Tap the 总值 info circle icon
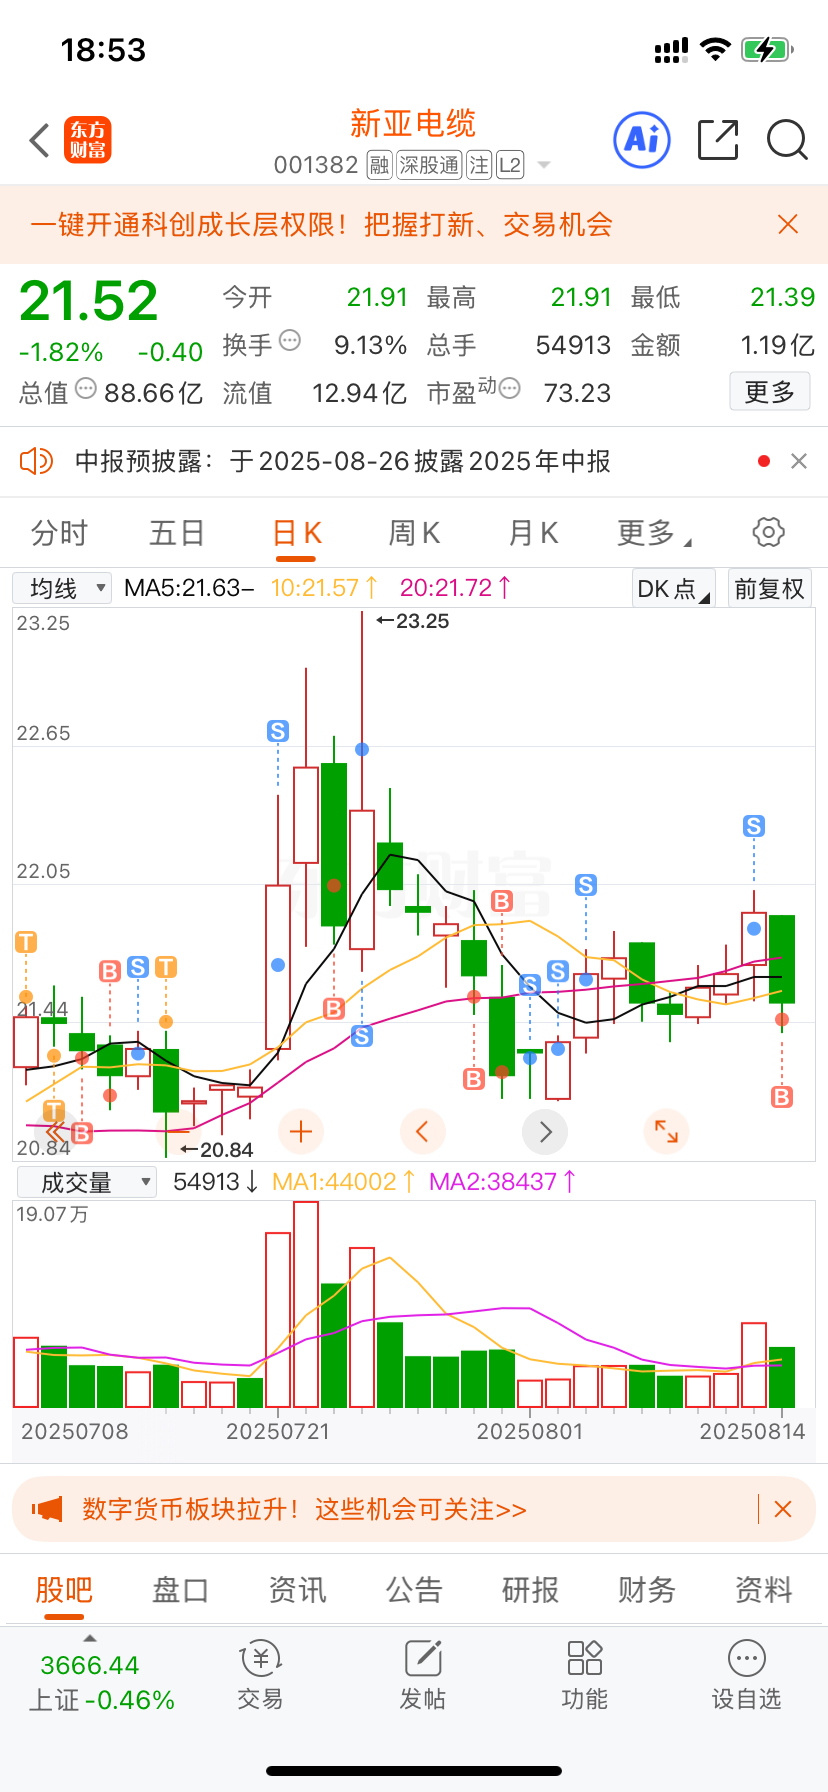The image size is (828, 1792). (x=86, y=388)
